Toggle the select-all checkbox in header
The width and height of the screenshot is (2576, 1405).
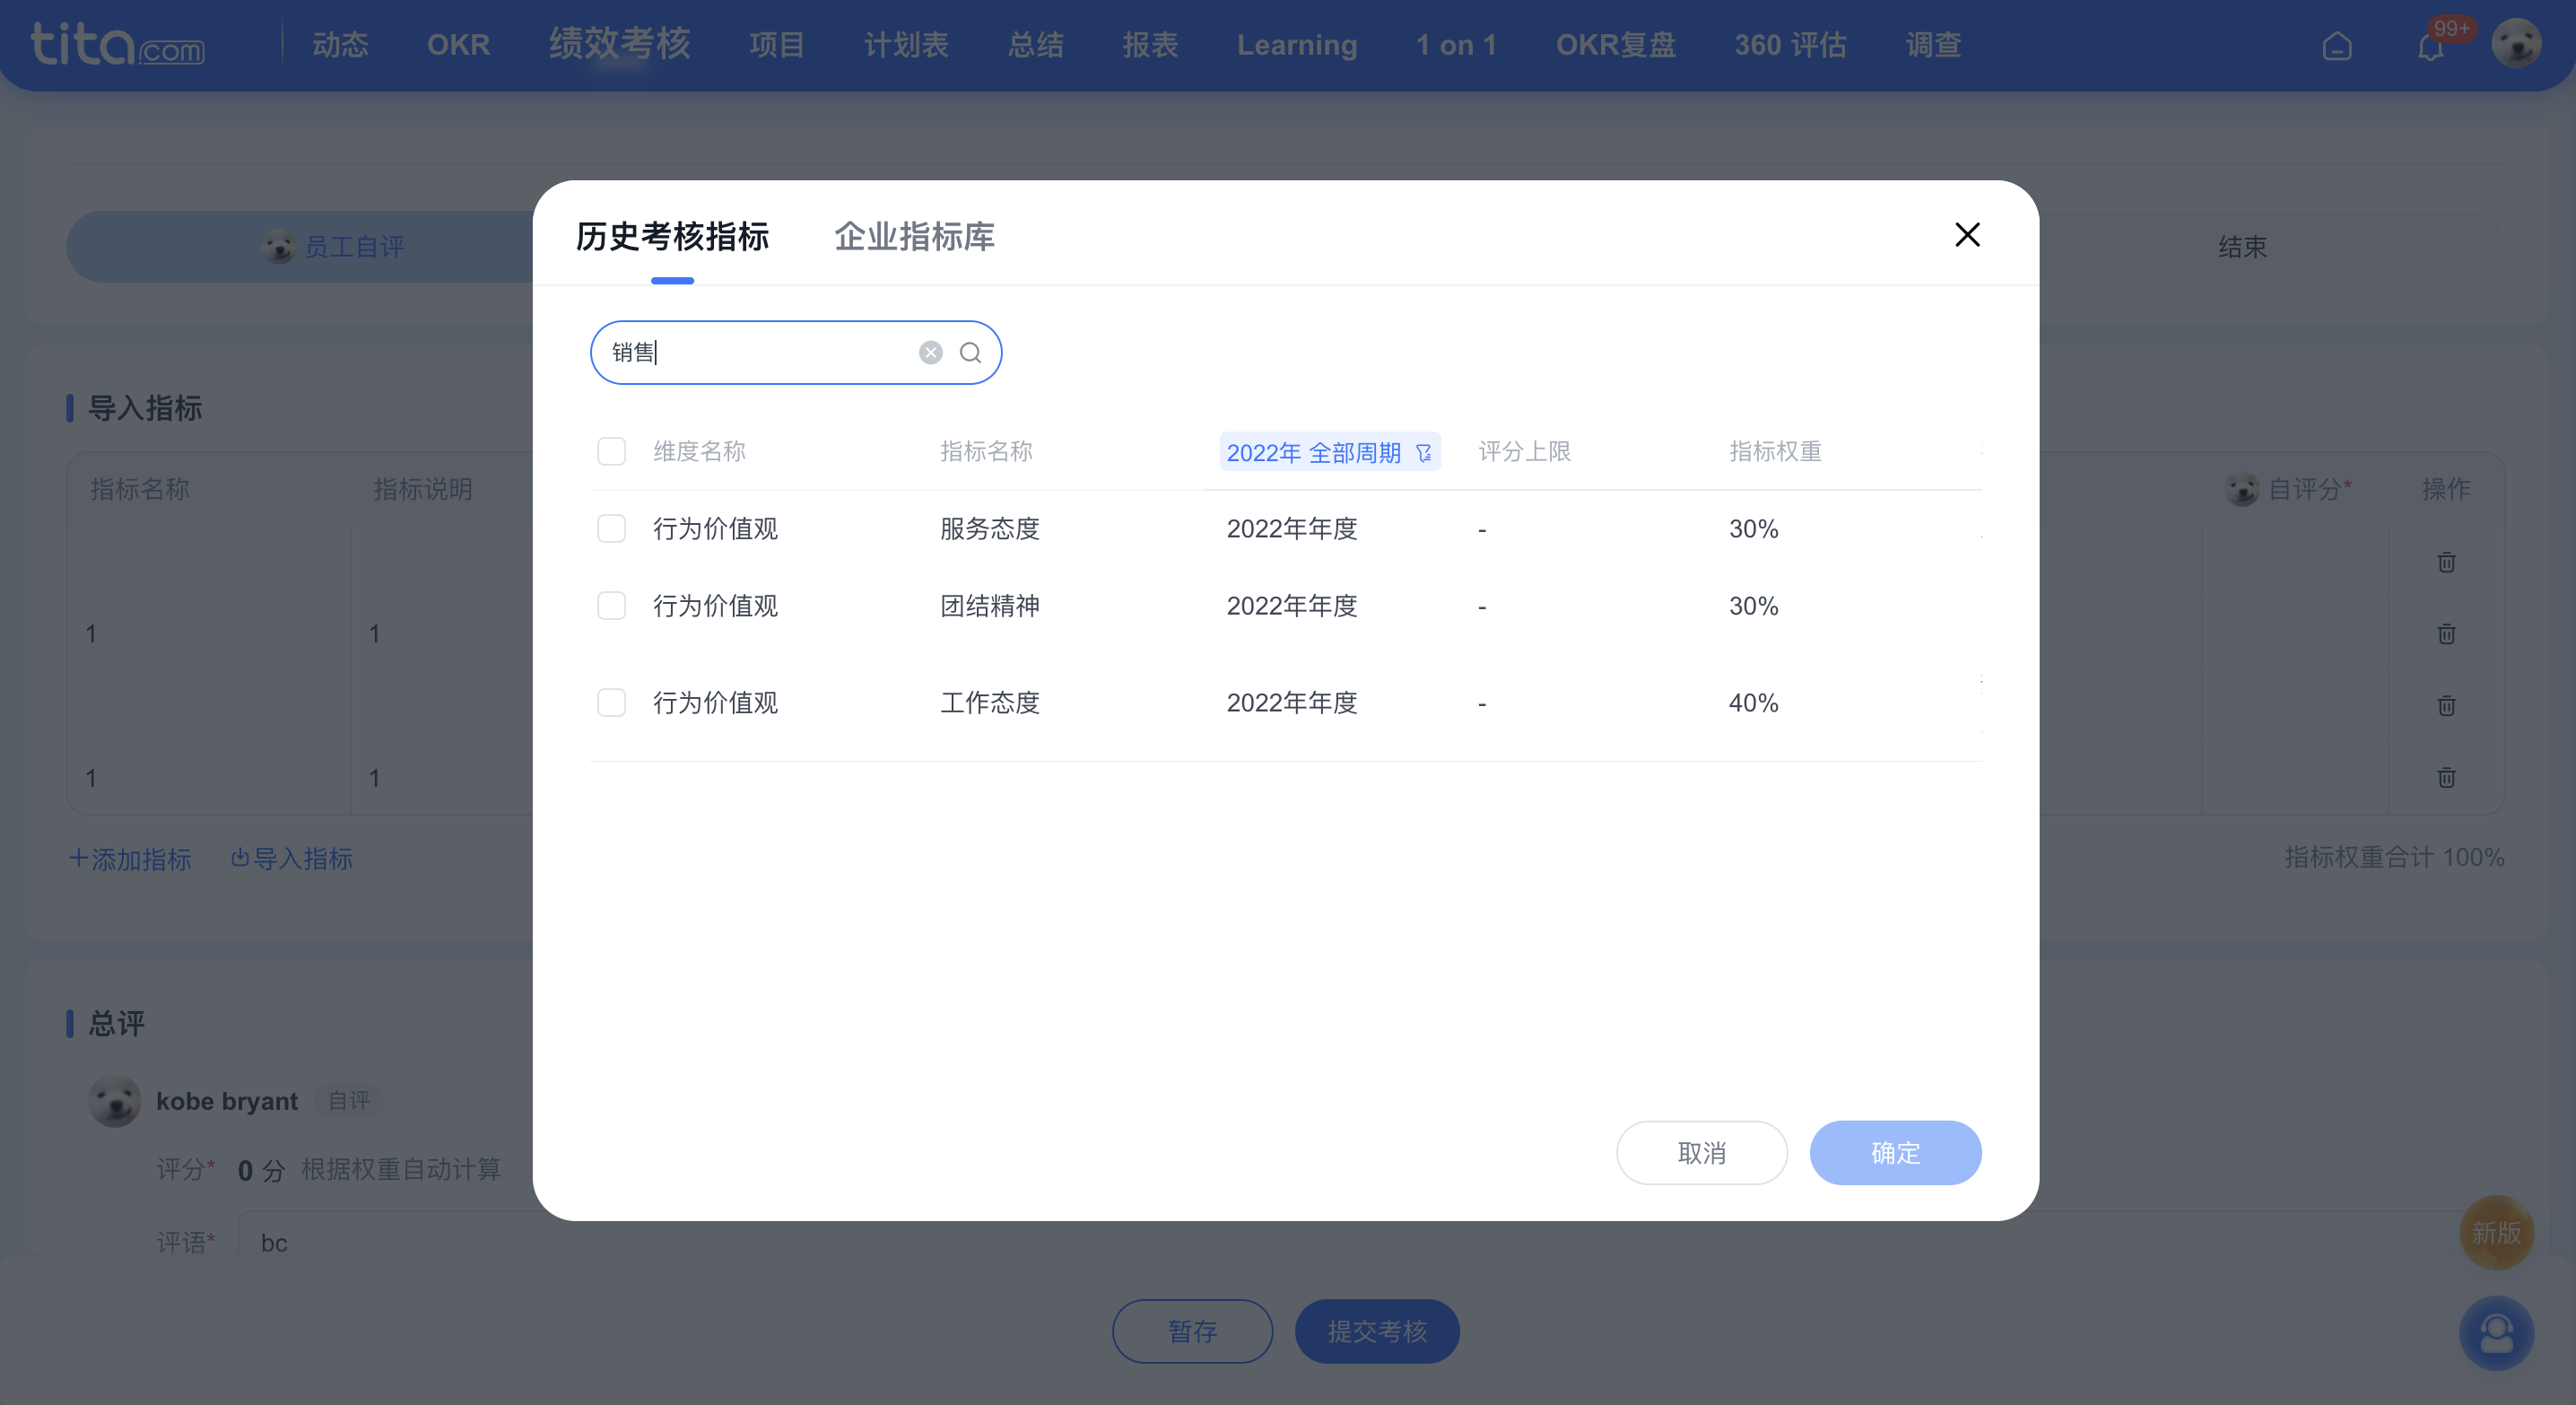[x=611, y=451]
